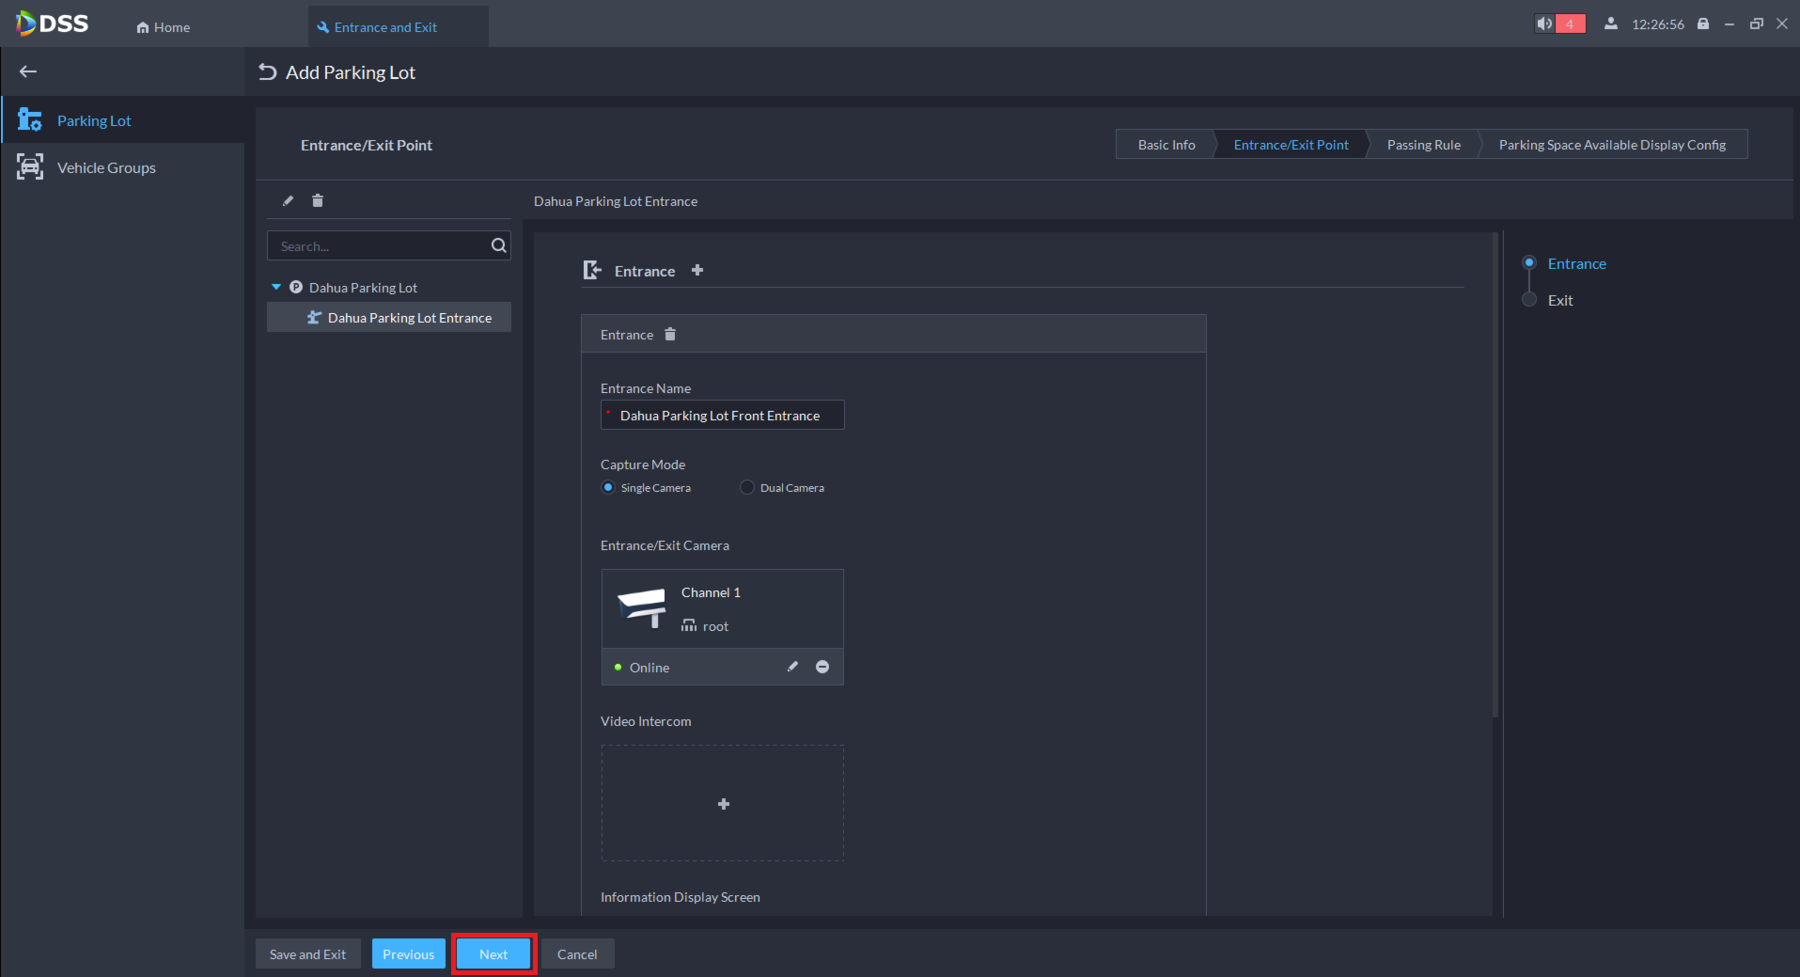Delete the Entrance card via its trash icon
The image size is (1800, 977).
pos(670,335)
